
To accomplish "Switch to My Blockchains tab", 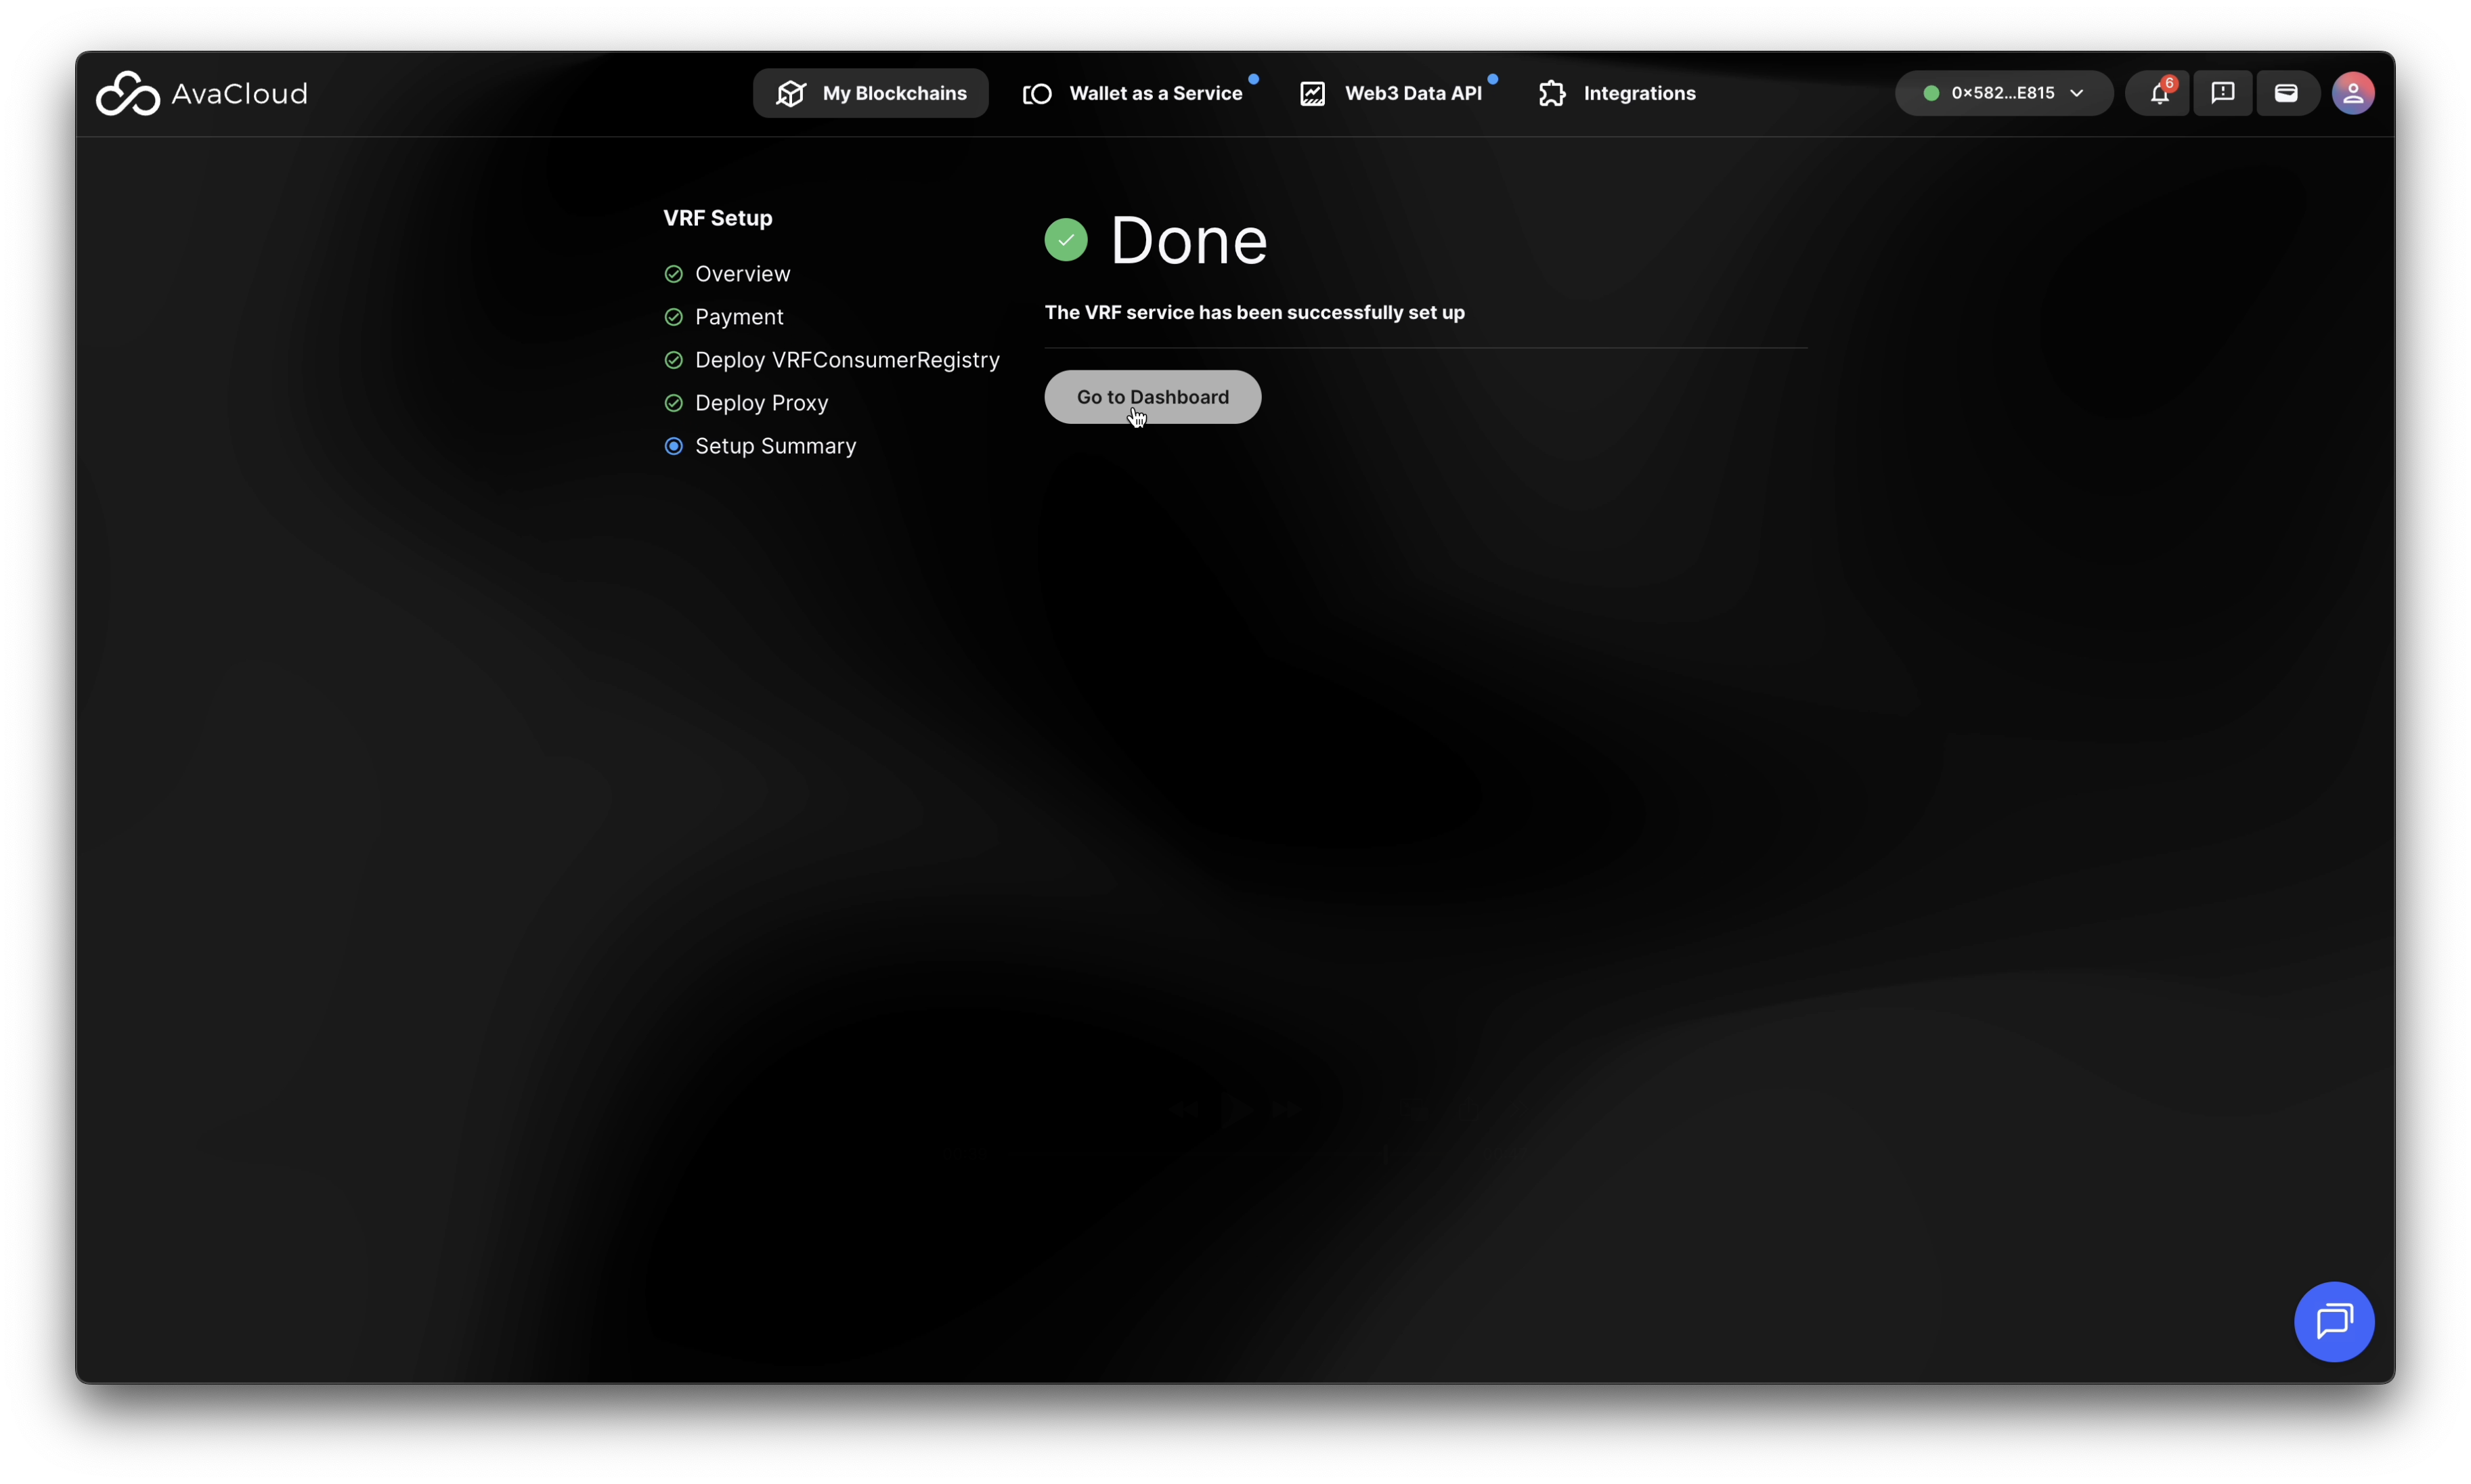I will [871, 94].
